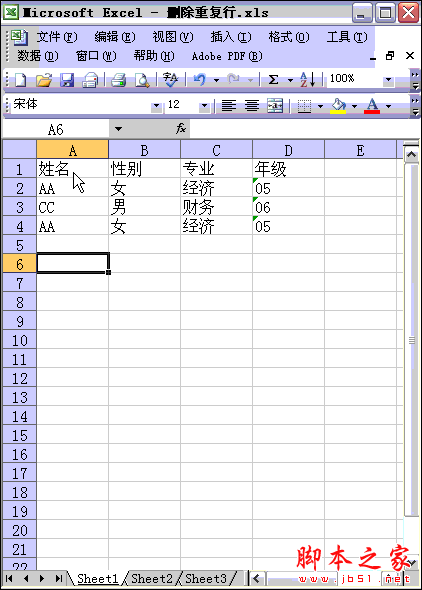Click the vertical scrollbar up arrow
Image resolution: width=422 pixels, height=590 pixels.
411,154
